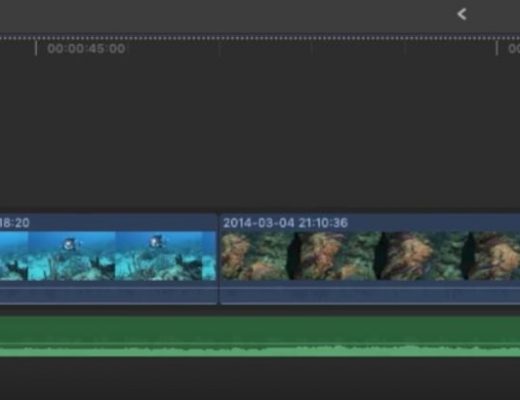Click the audio strip under the coral clip
This screenshot has height=400, width=520.
coord(370,295)
